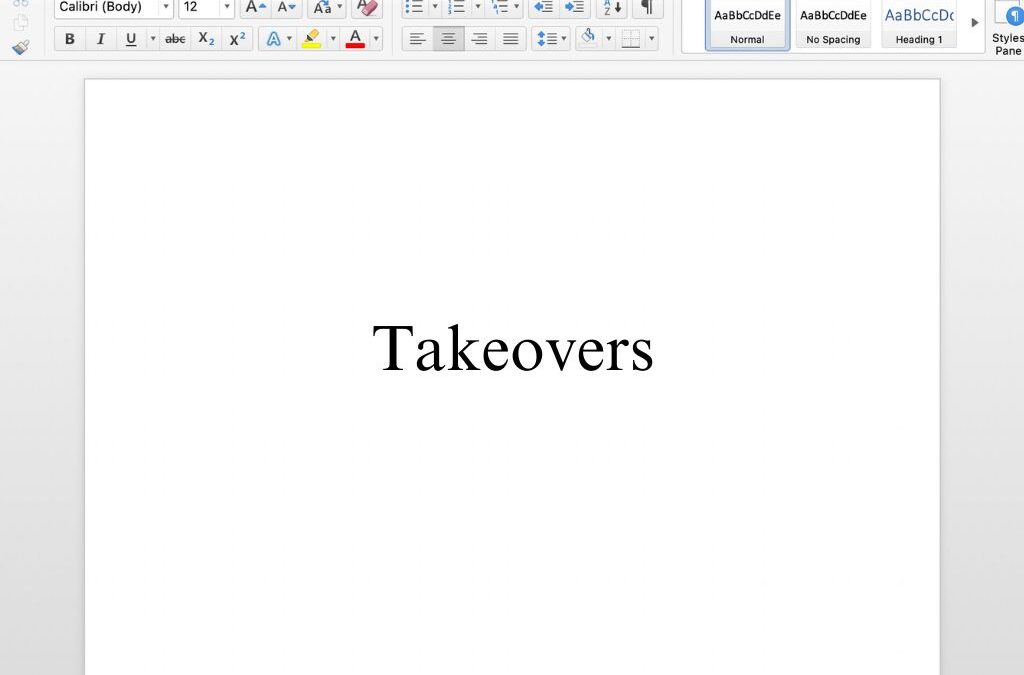Screen dimensions: 1024x675
Task: Sort text A to Z
Action: point(612,7)
